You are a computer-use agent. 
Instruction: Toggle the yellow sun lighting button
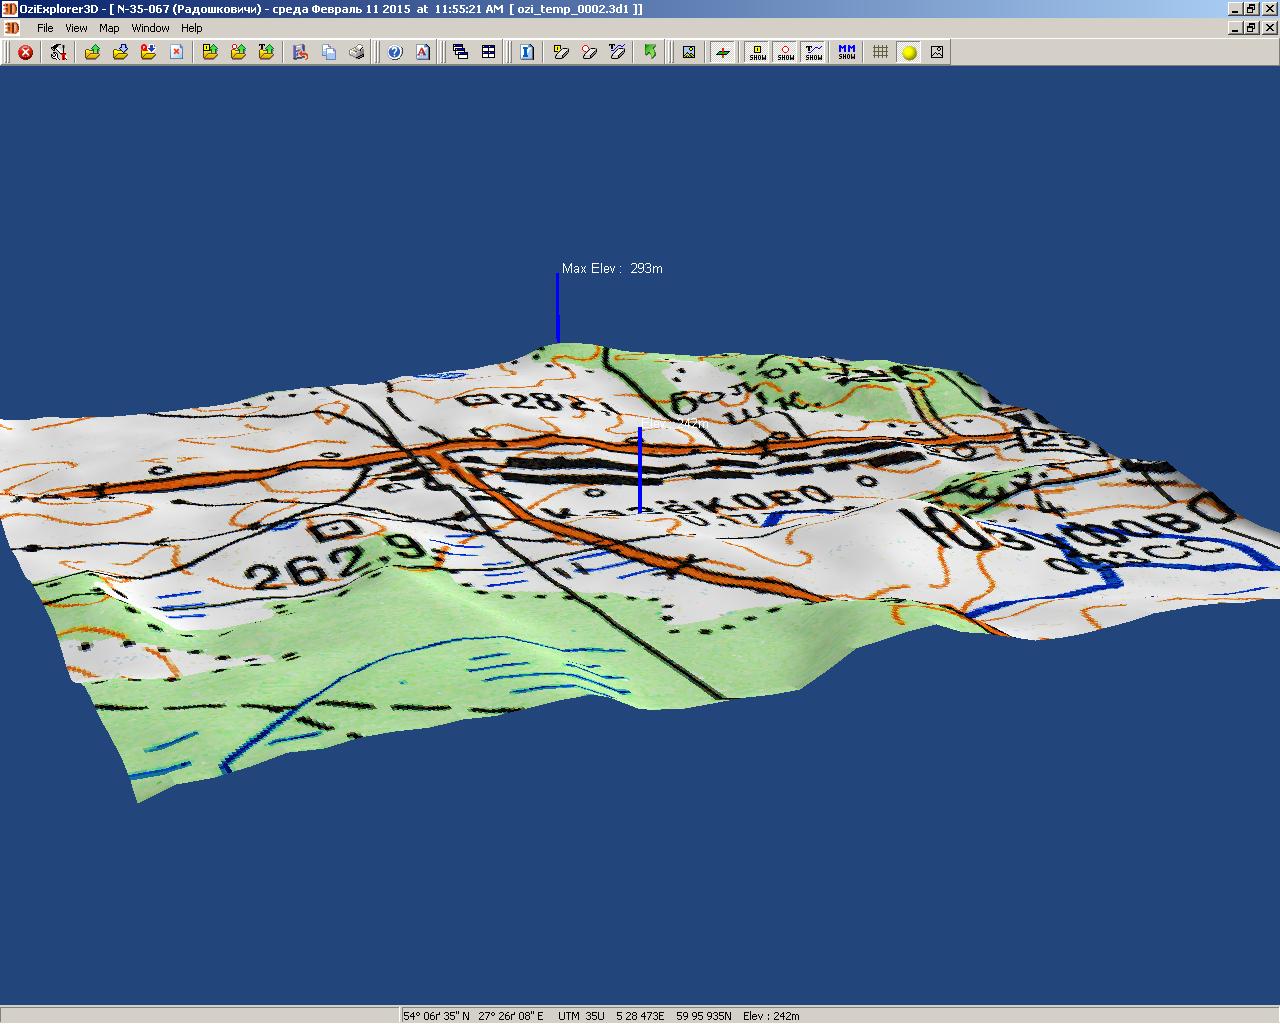pyautogui.click(x=909, y=52)
